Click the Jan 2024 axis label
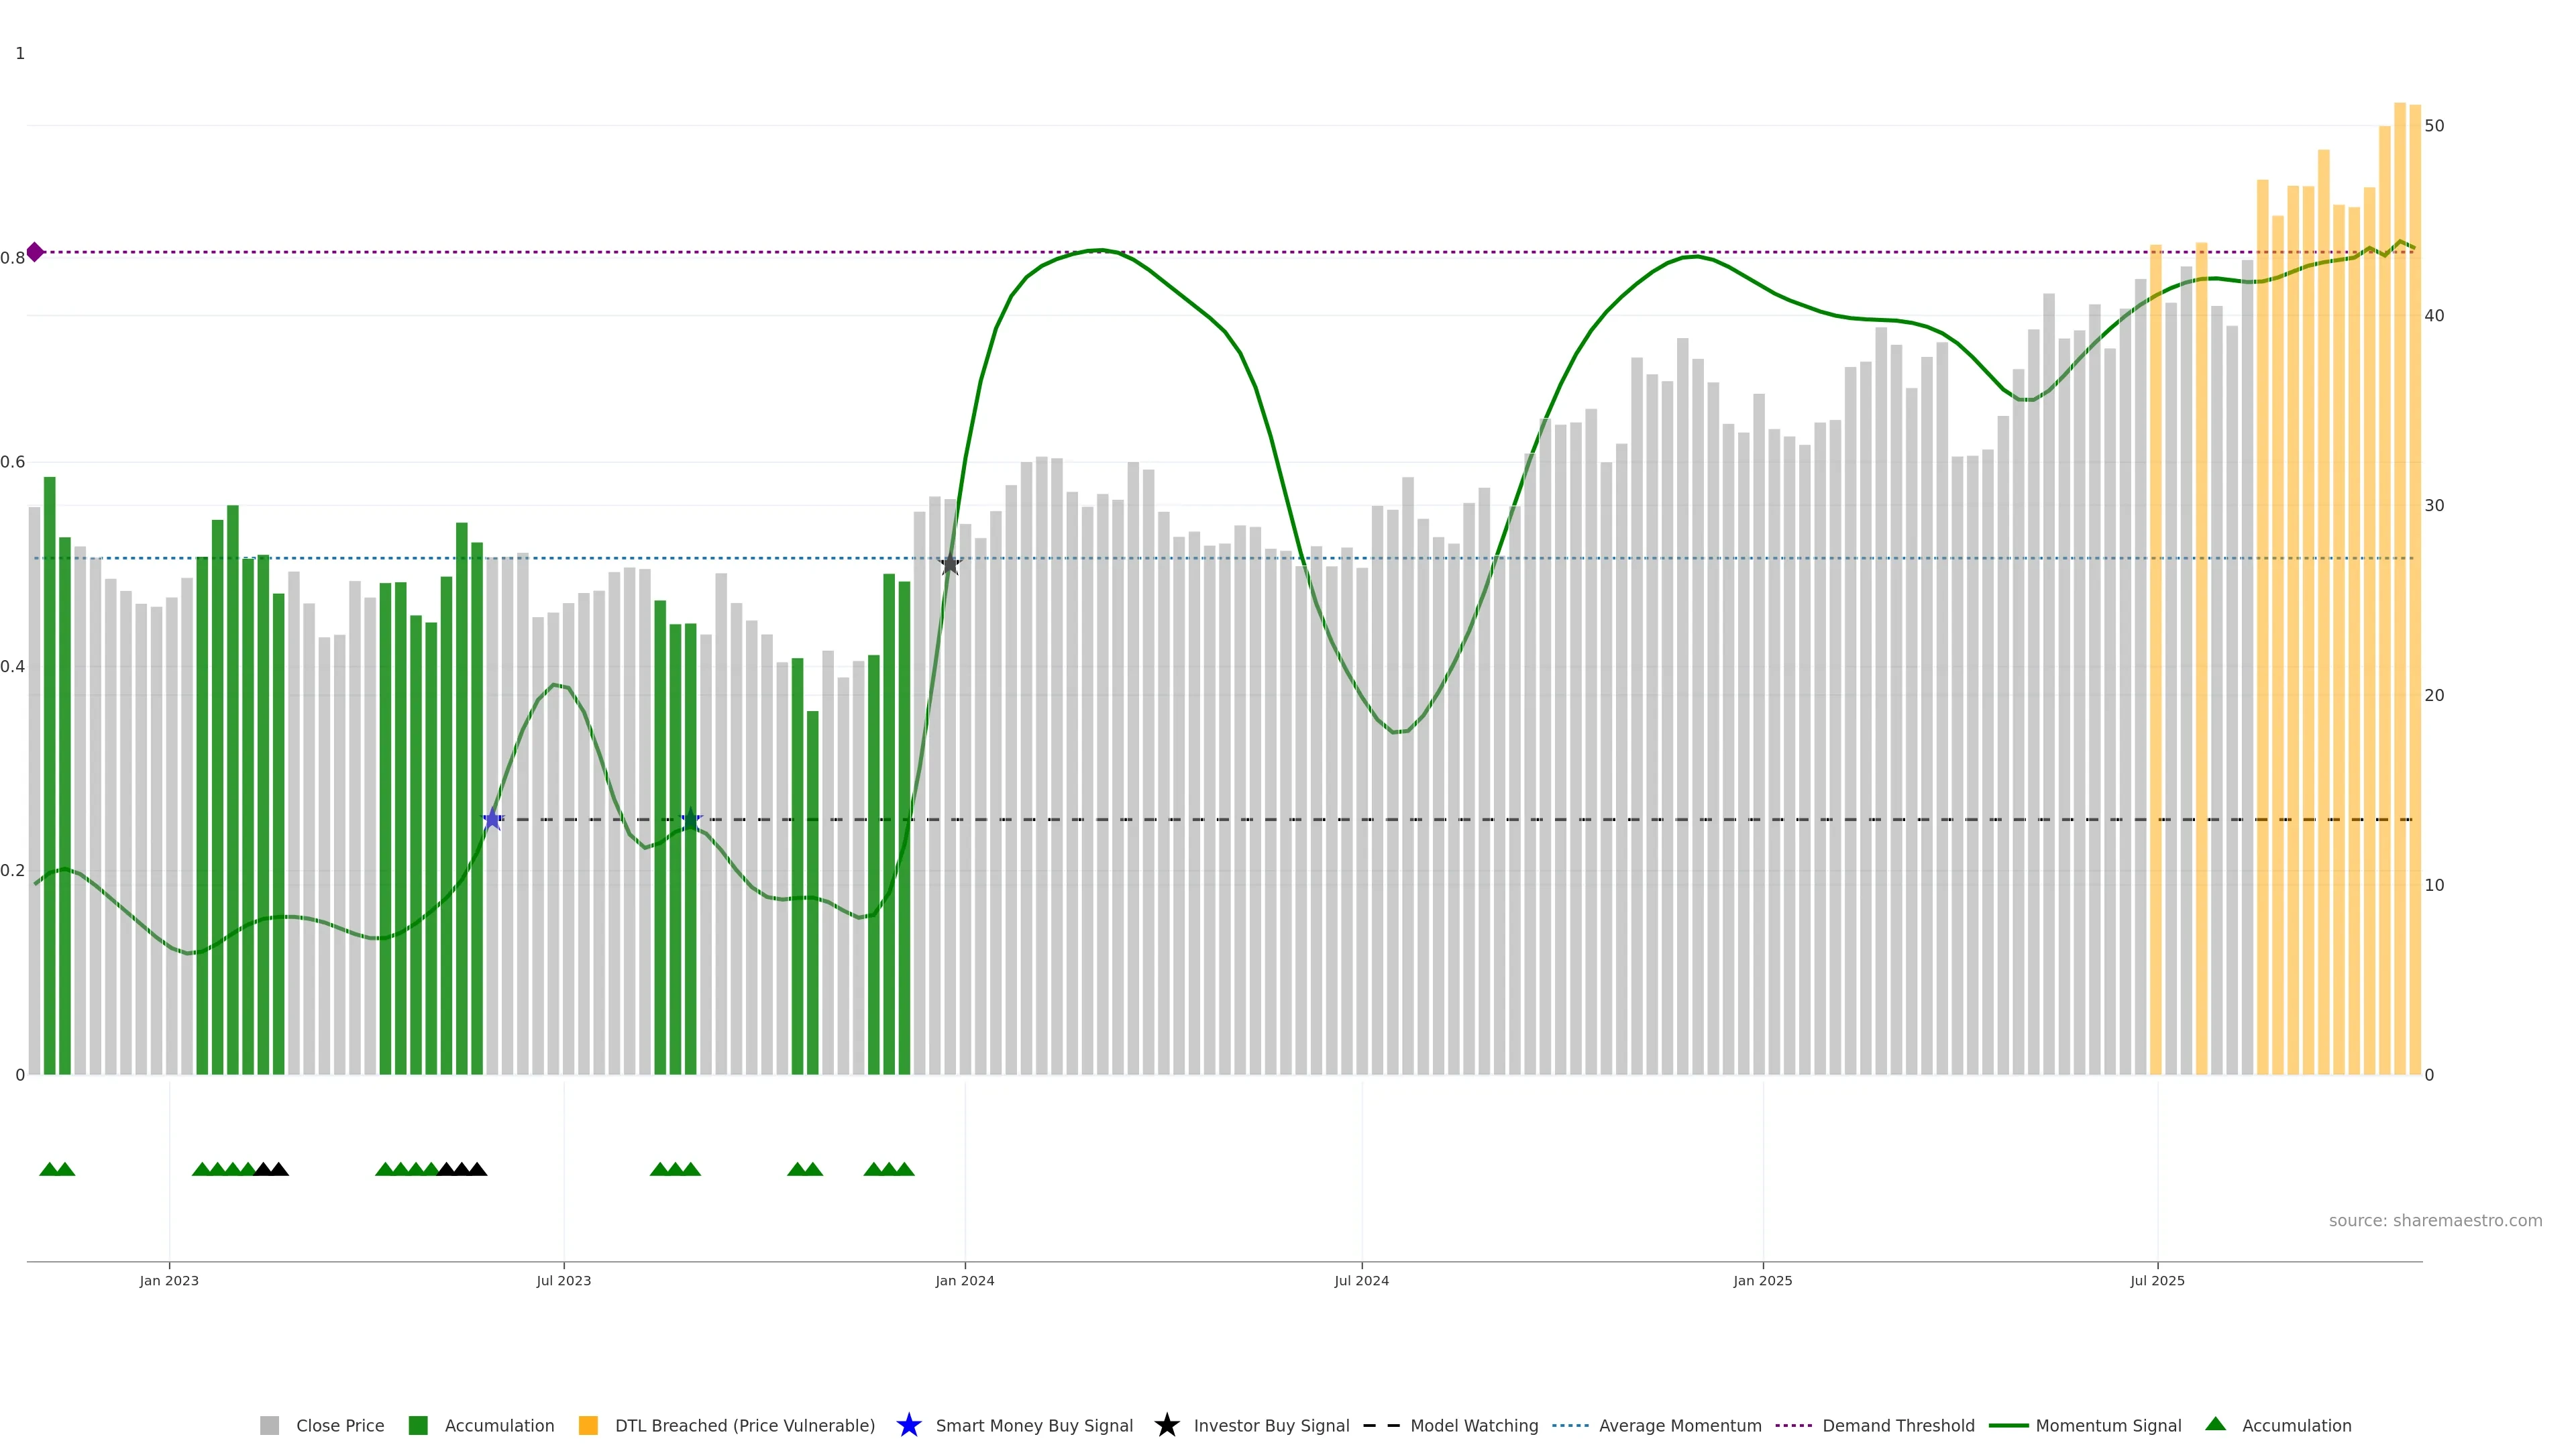The width and height of the screenshot is (2576, 1449). click(x=964, y=1280)
